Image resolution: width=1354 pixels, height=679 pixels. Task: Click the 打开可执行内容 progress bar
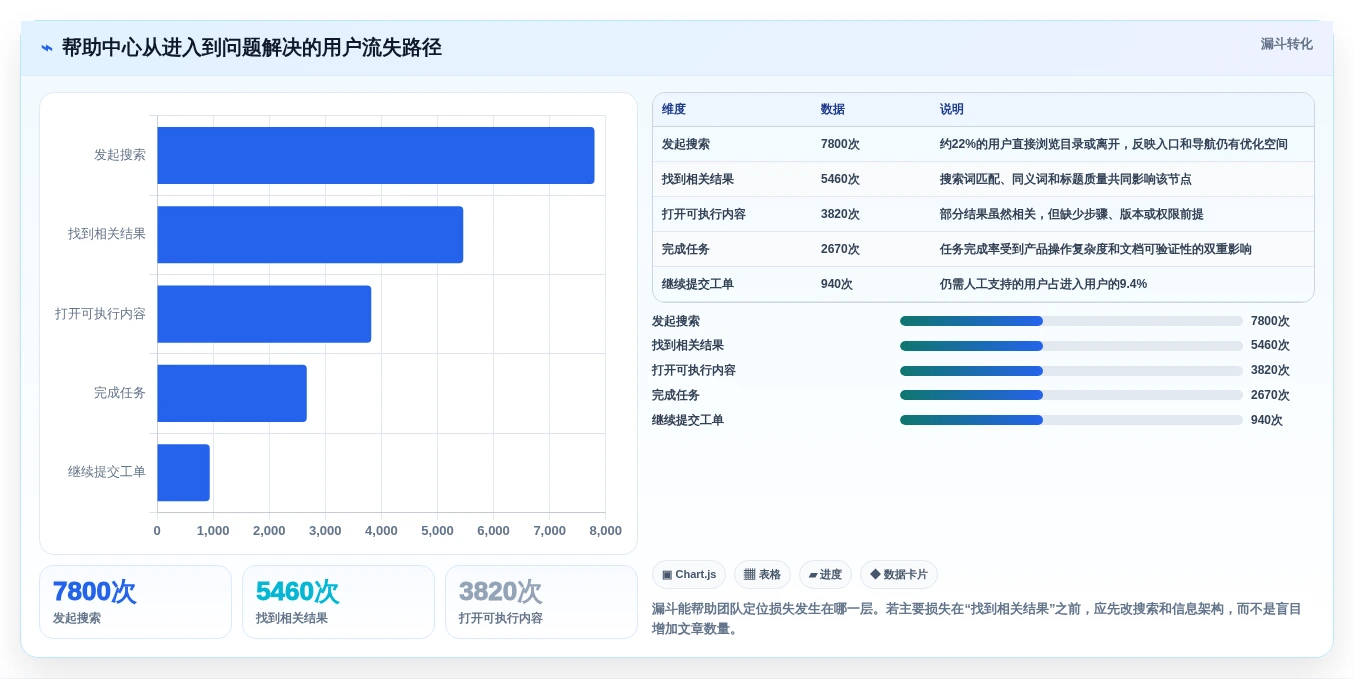pos(1071,370)
